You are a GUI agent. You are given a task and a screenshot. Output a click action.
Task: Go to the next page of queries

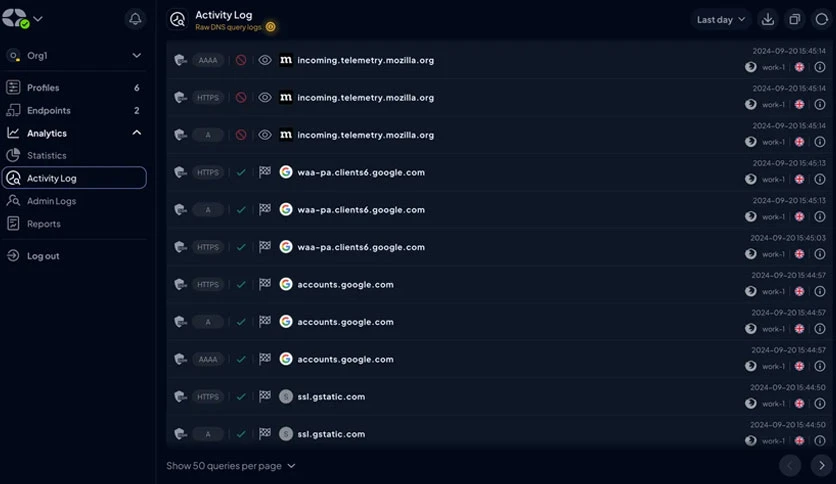point(822,465)
